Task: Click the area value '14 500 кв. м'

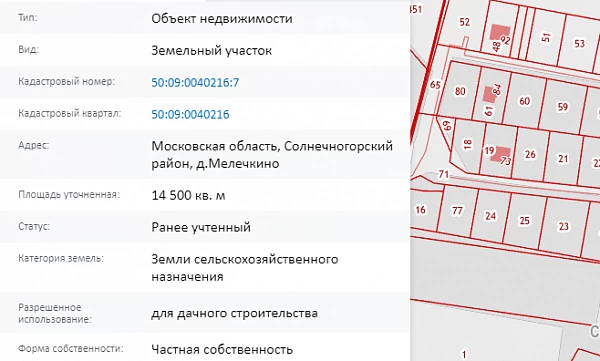Action: (188, 196)
